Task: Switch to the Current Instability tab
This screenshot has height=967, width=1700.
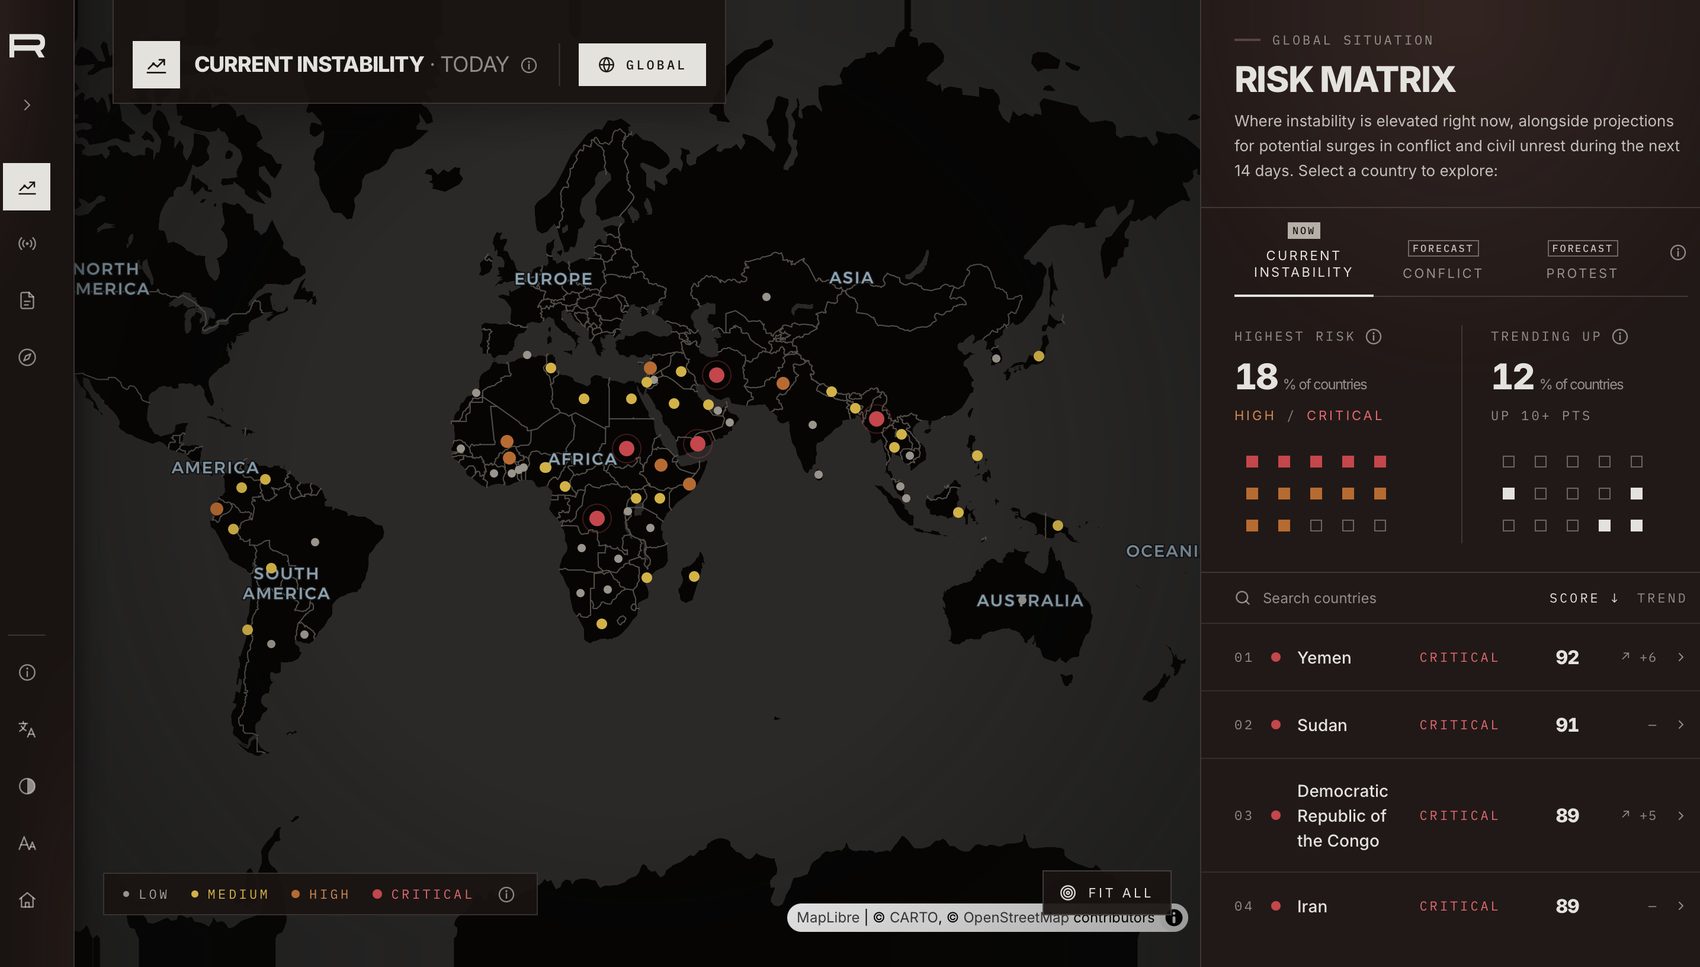Action: click(x=1303, y=259)
